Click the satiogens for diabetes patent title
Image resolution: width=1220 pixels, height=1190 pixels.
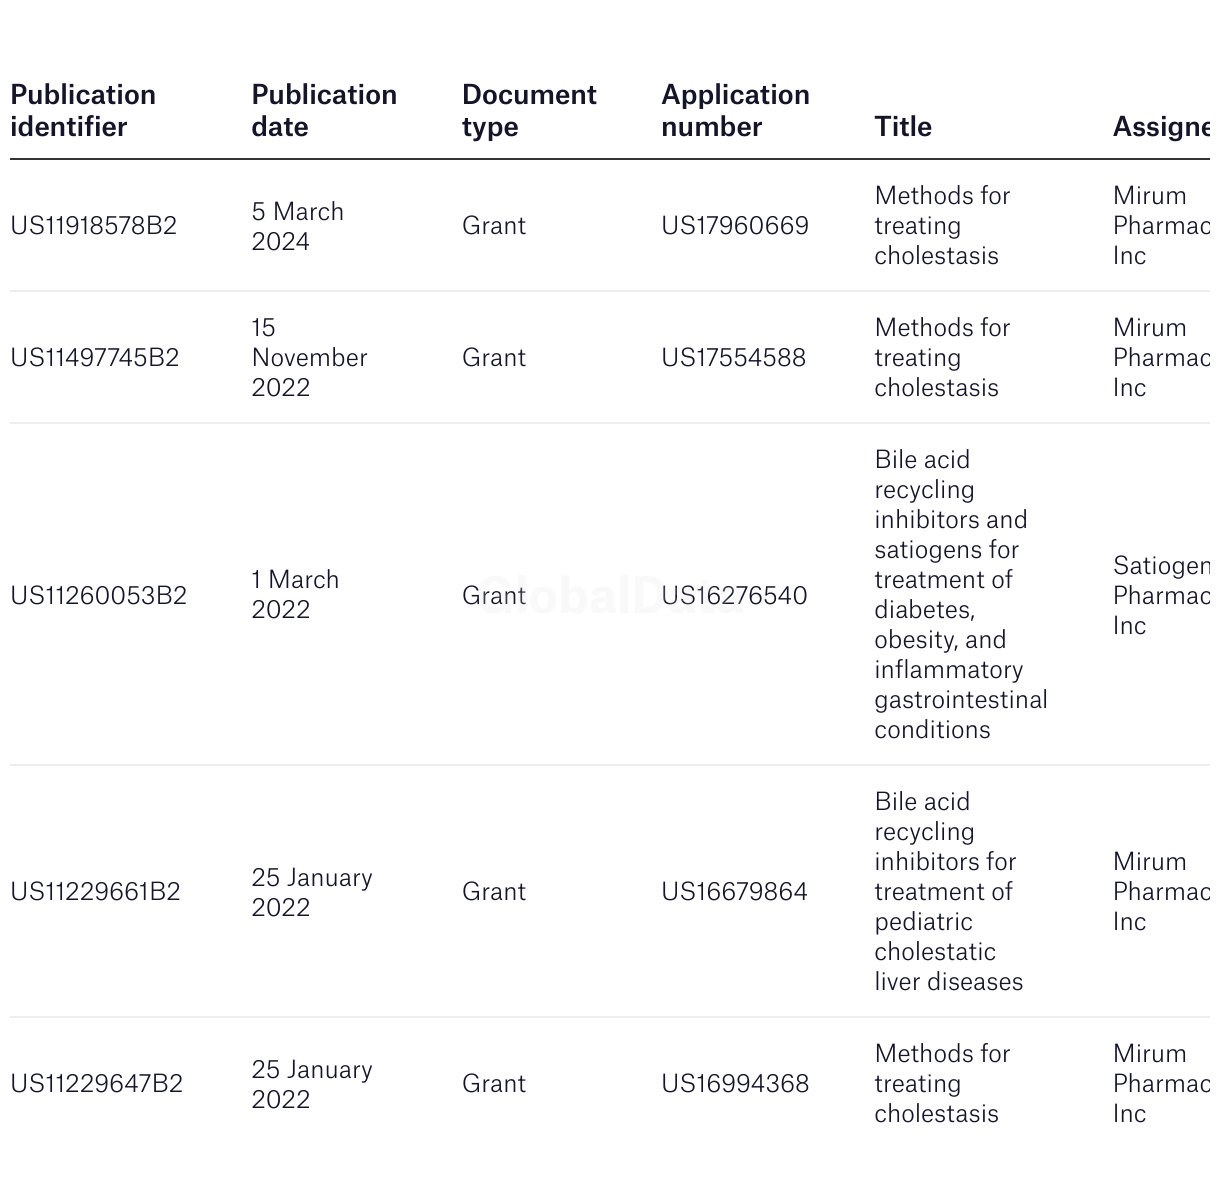pos(961,595)
